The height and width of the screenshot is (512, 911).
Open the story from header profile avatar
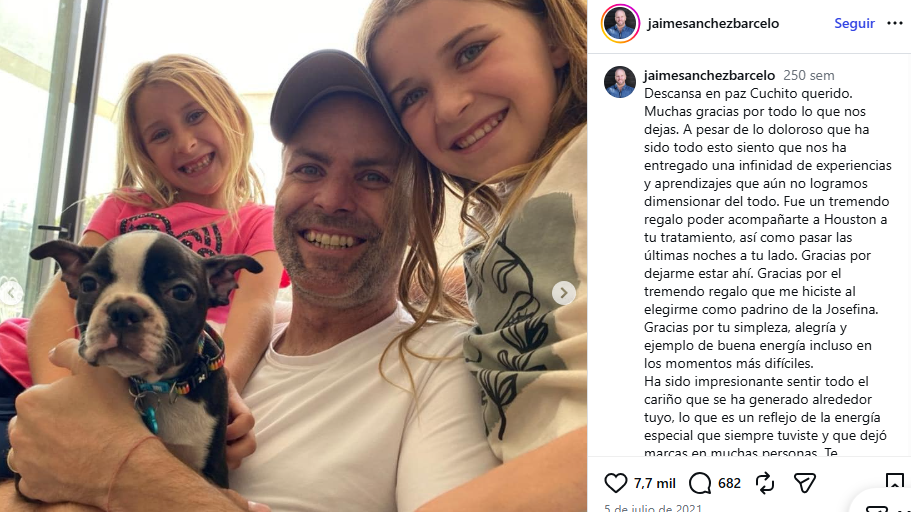pos(620,23)
